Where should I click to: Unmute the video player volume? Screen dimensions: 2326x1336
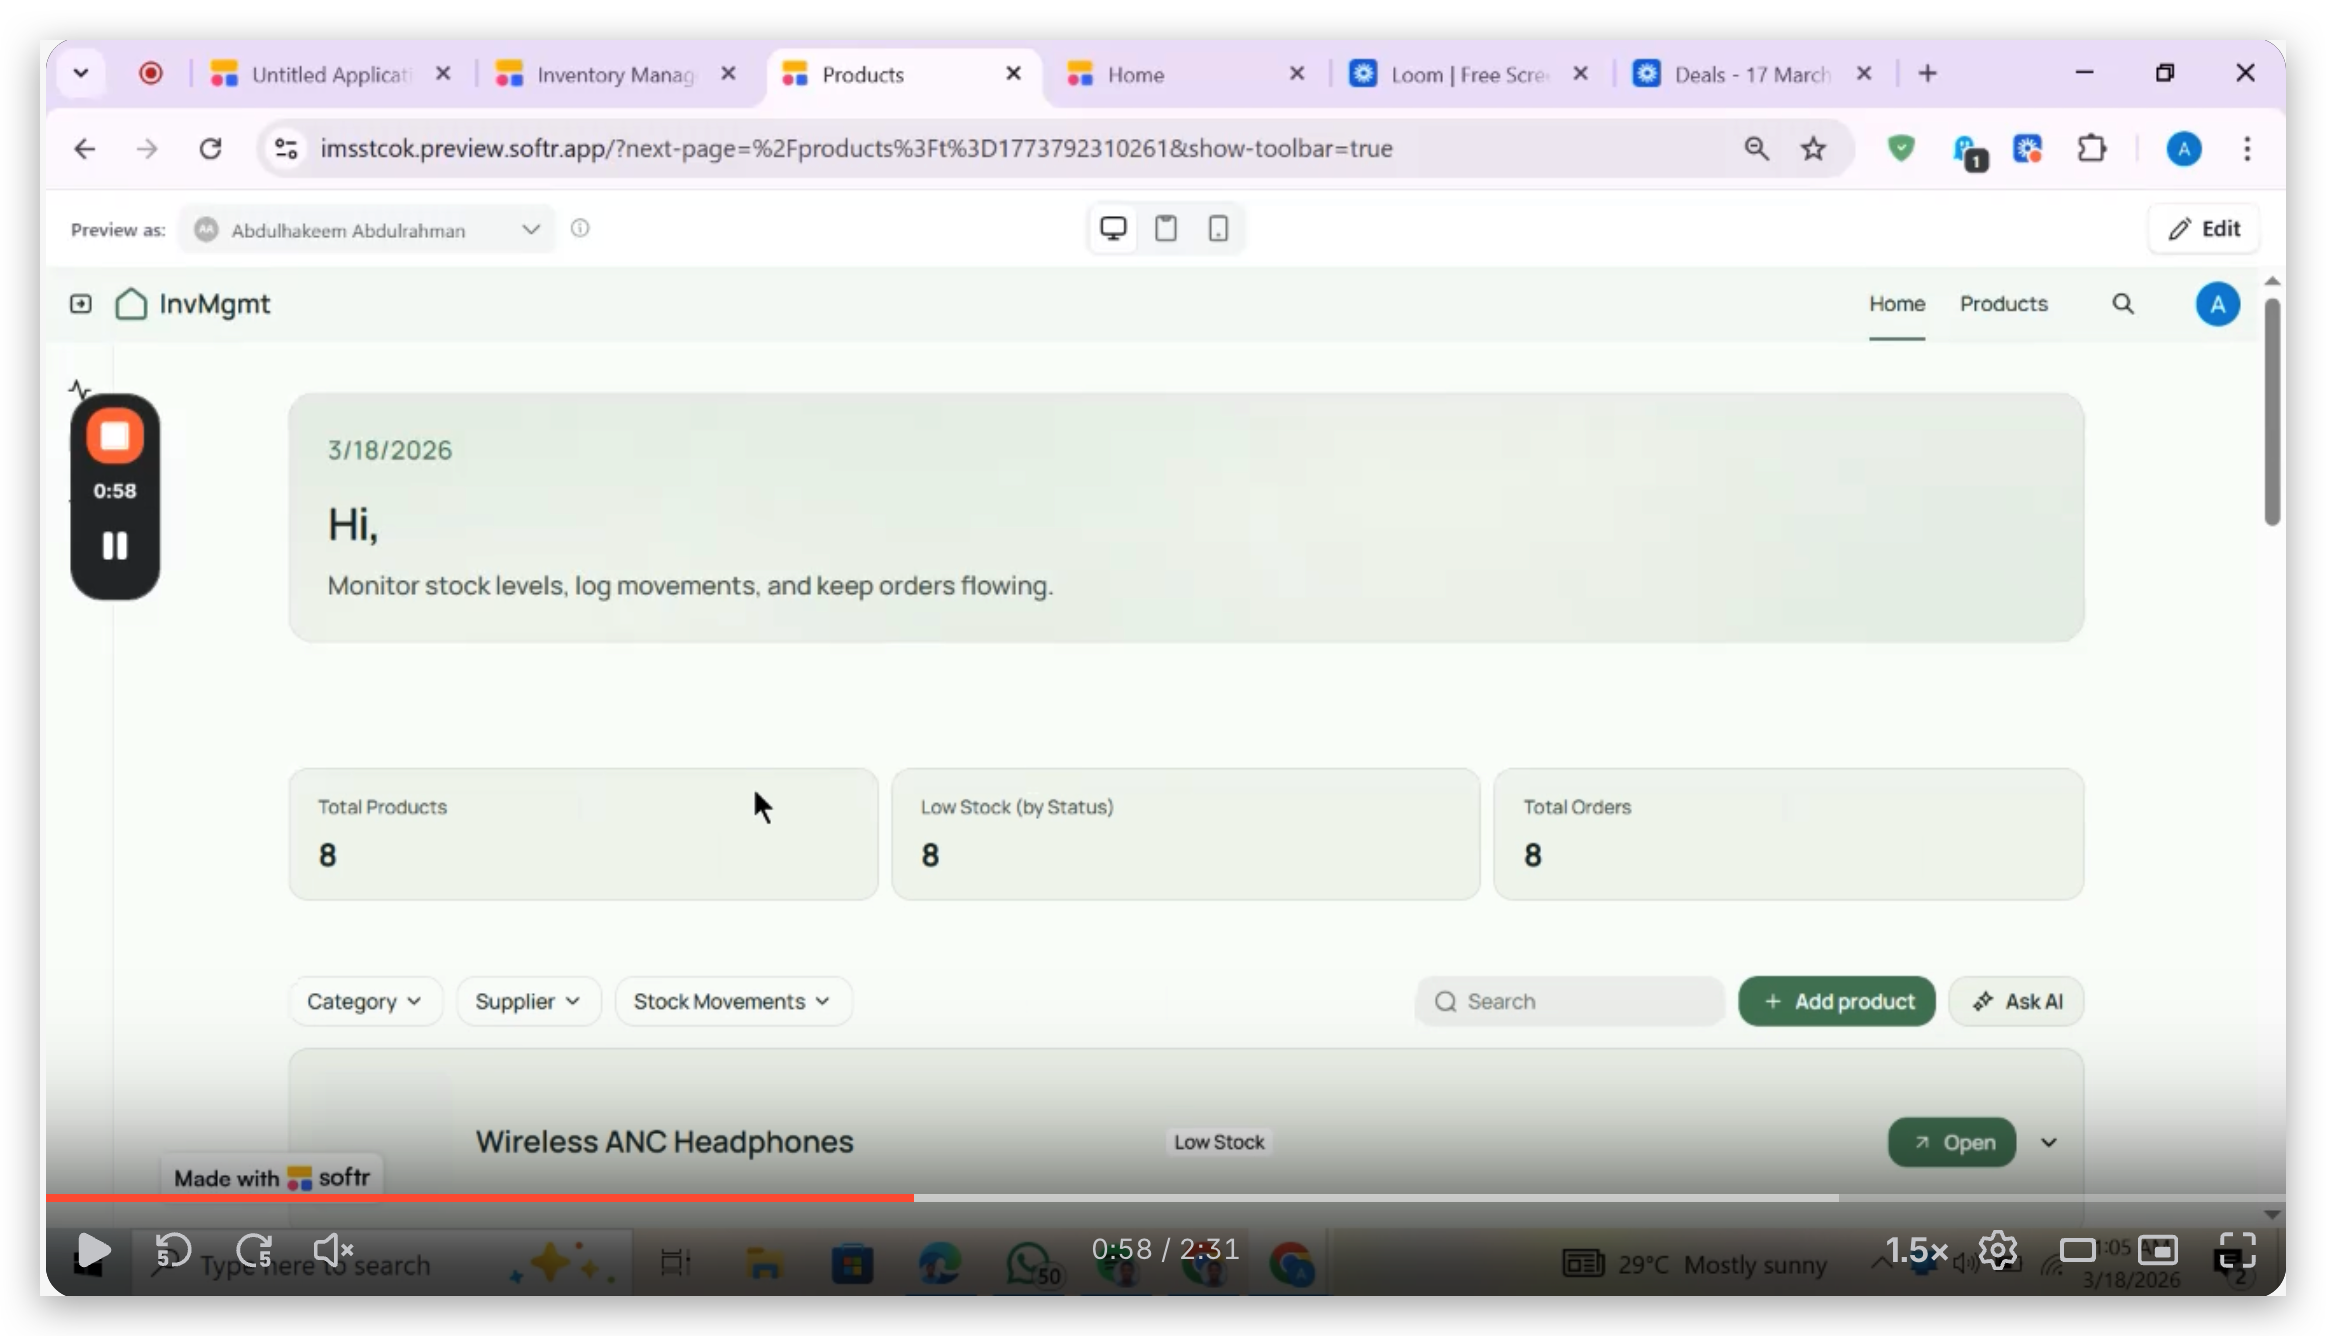pos(332,1250)
